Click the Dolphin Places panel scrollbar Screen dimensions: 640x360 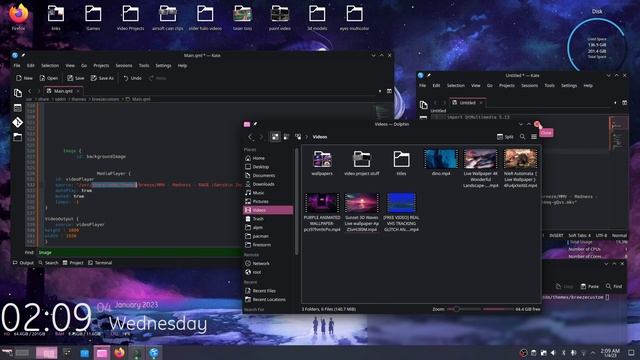coord(296,202)
